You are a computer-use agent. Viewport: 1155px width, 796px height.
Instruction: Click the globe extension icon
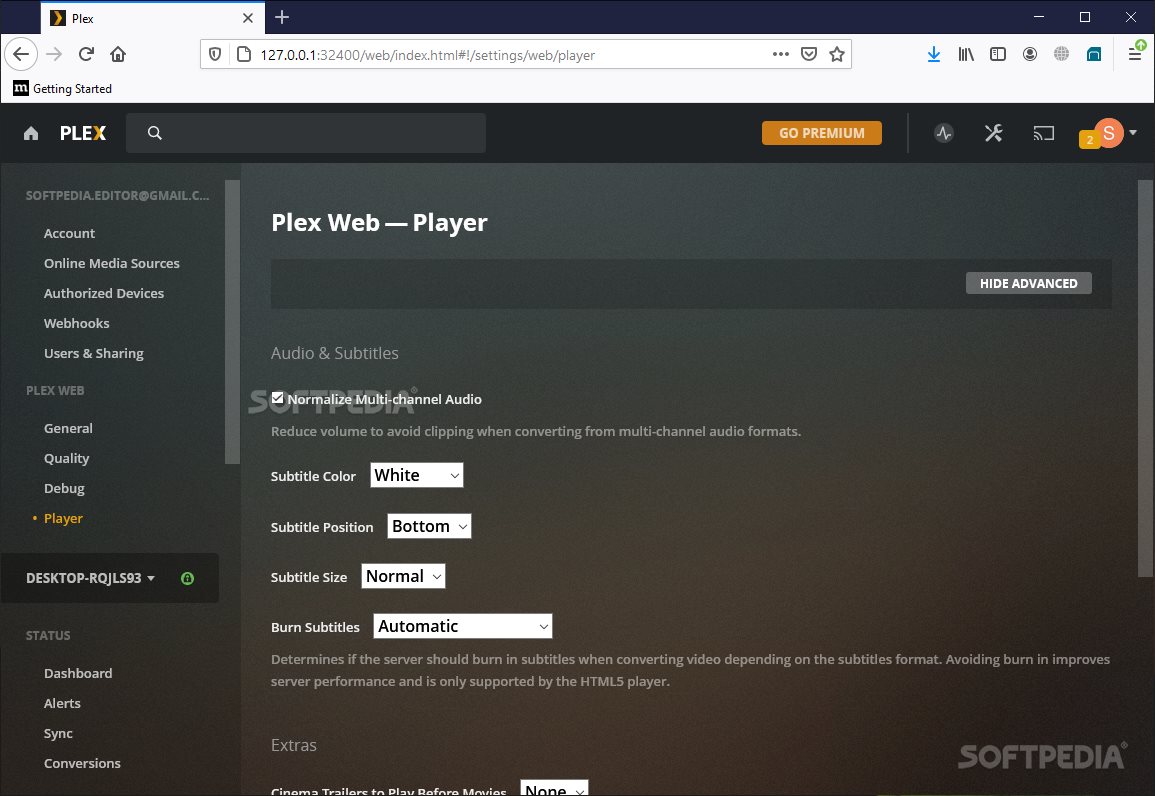pos(1061,54)
